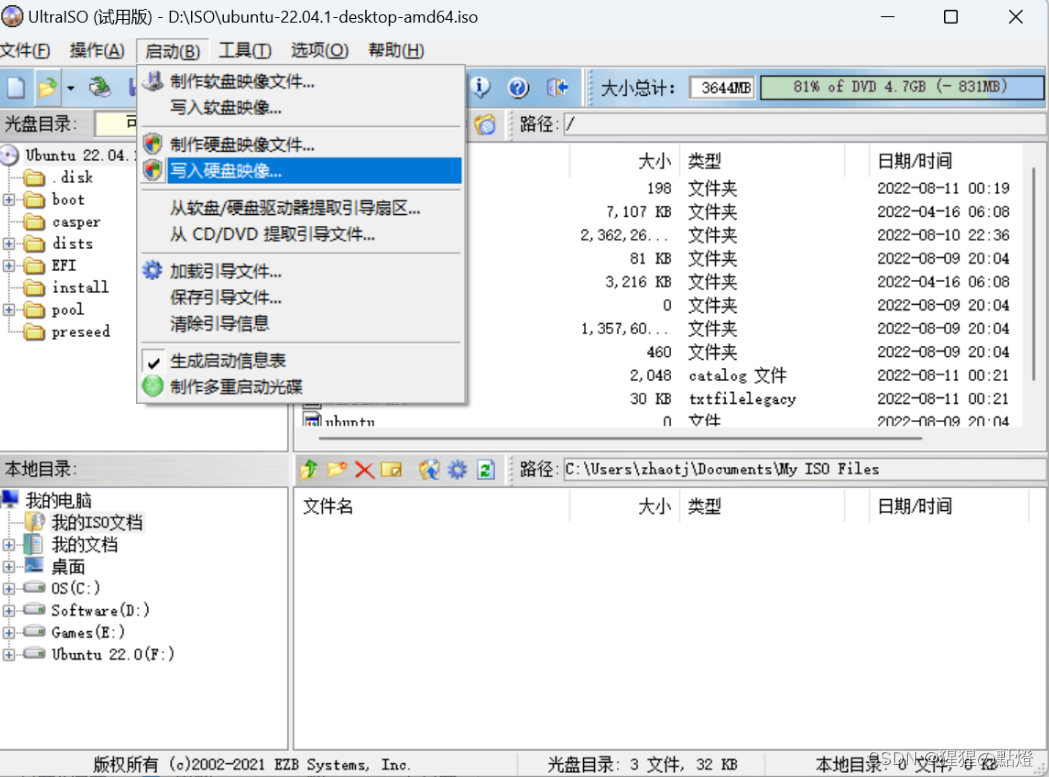1049x777 pixels.
Task: Choose 保存引导文件... menu entry
Action: [301, 297]
